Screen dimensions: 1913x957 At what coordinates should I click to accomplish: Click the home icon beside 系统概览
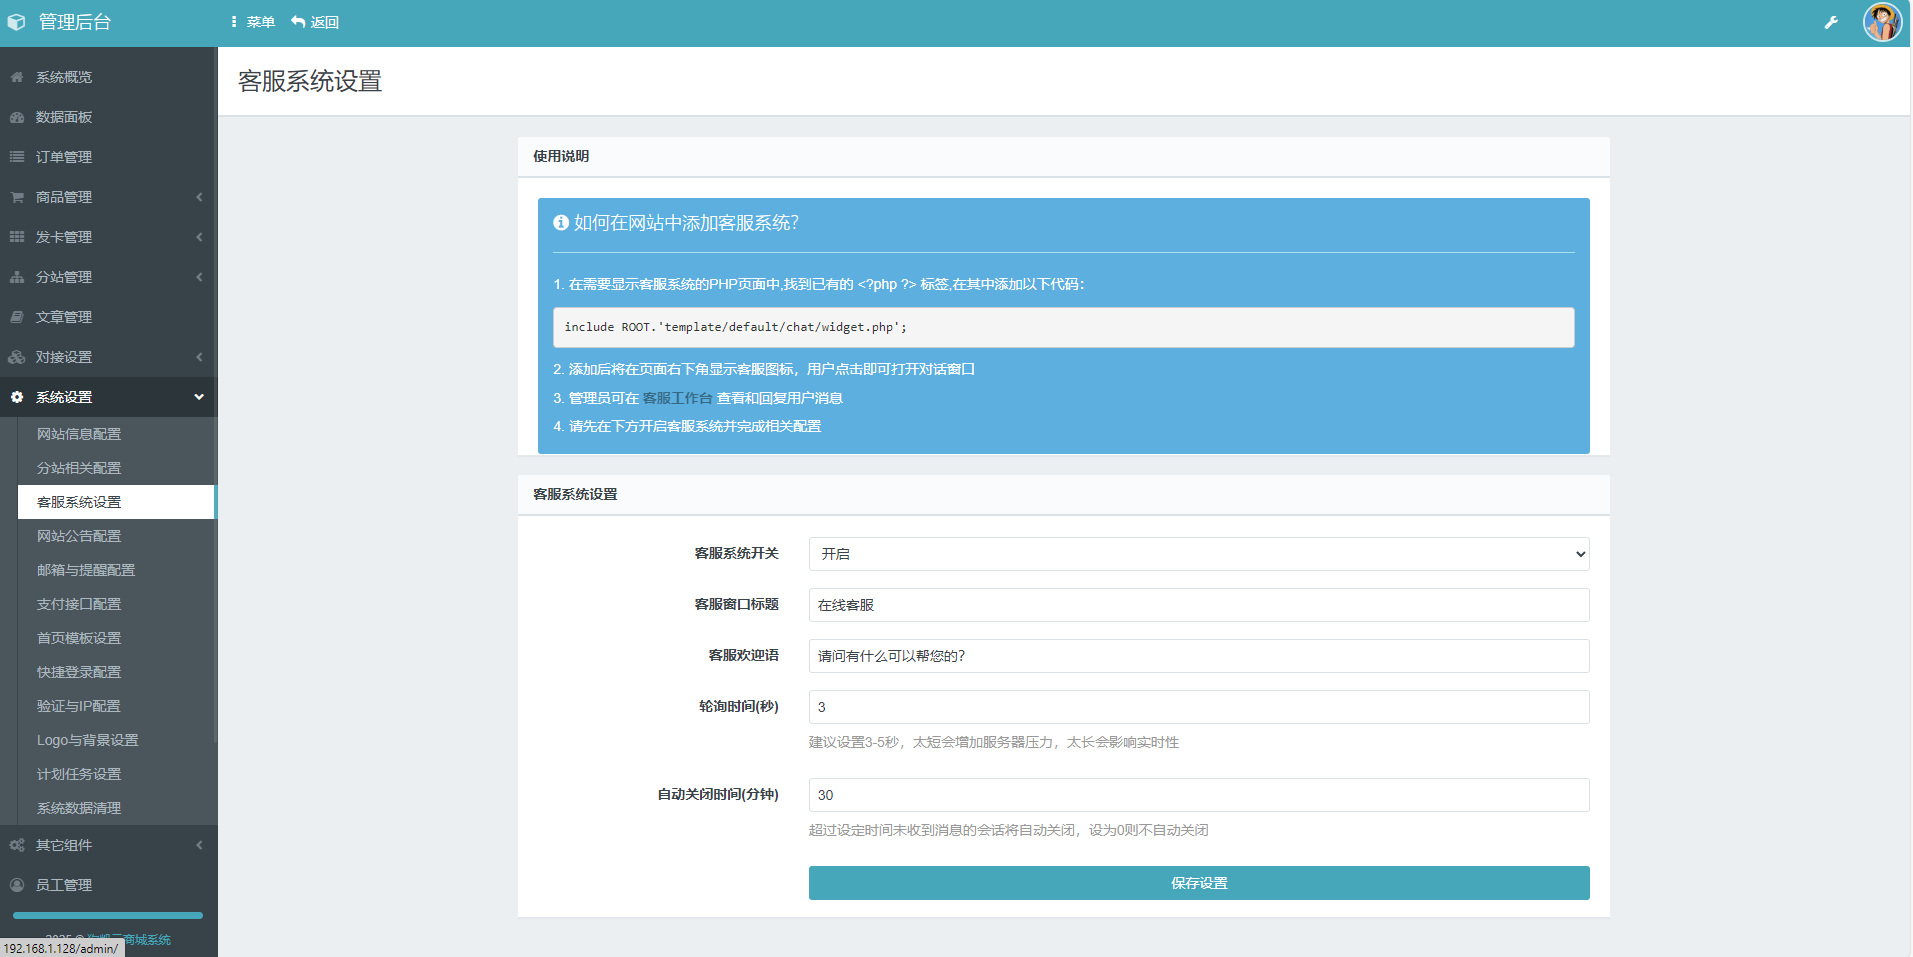[x=17, y=77]
